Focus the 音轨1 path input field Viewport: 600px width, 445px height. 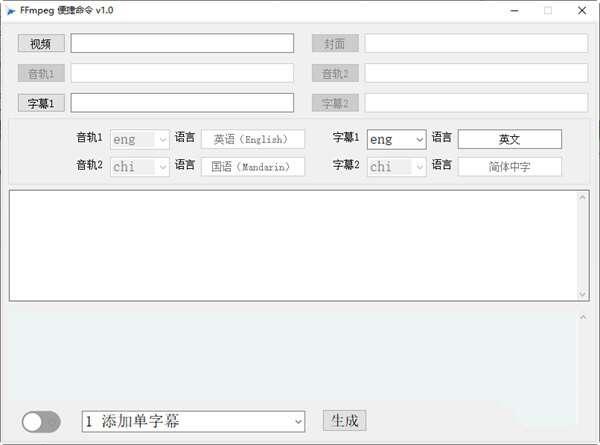182,73
